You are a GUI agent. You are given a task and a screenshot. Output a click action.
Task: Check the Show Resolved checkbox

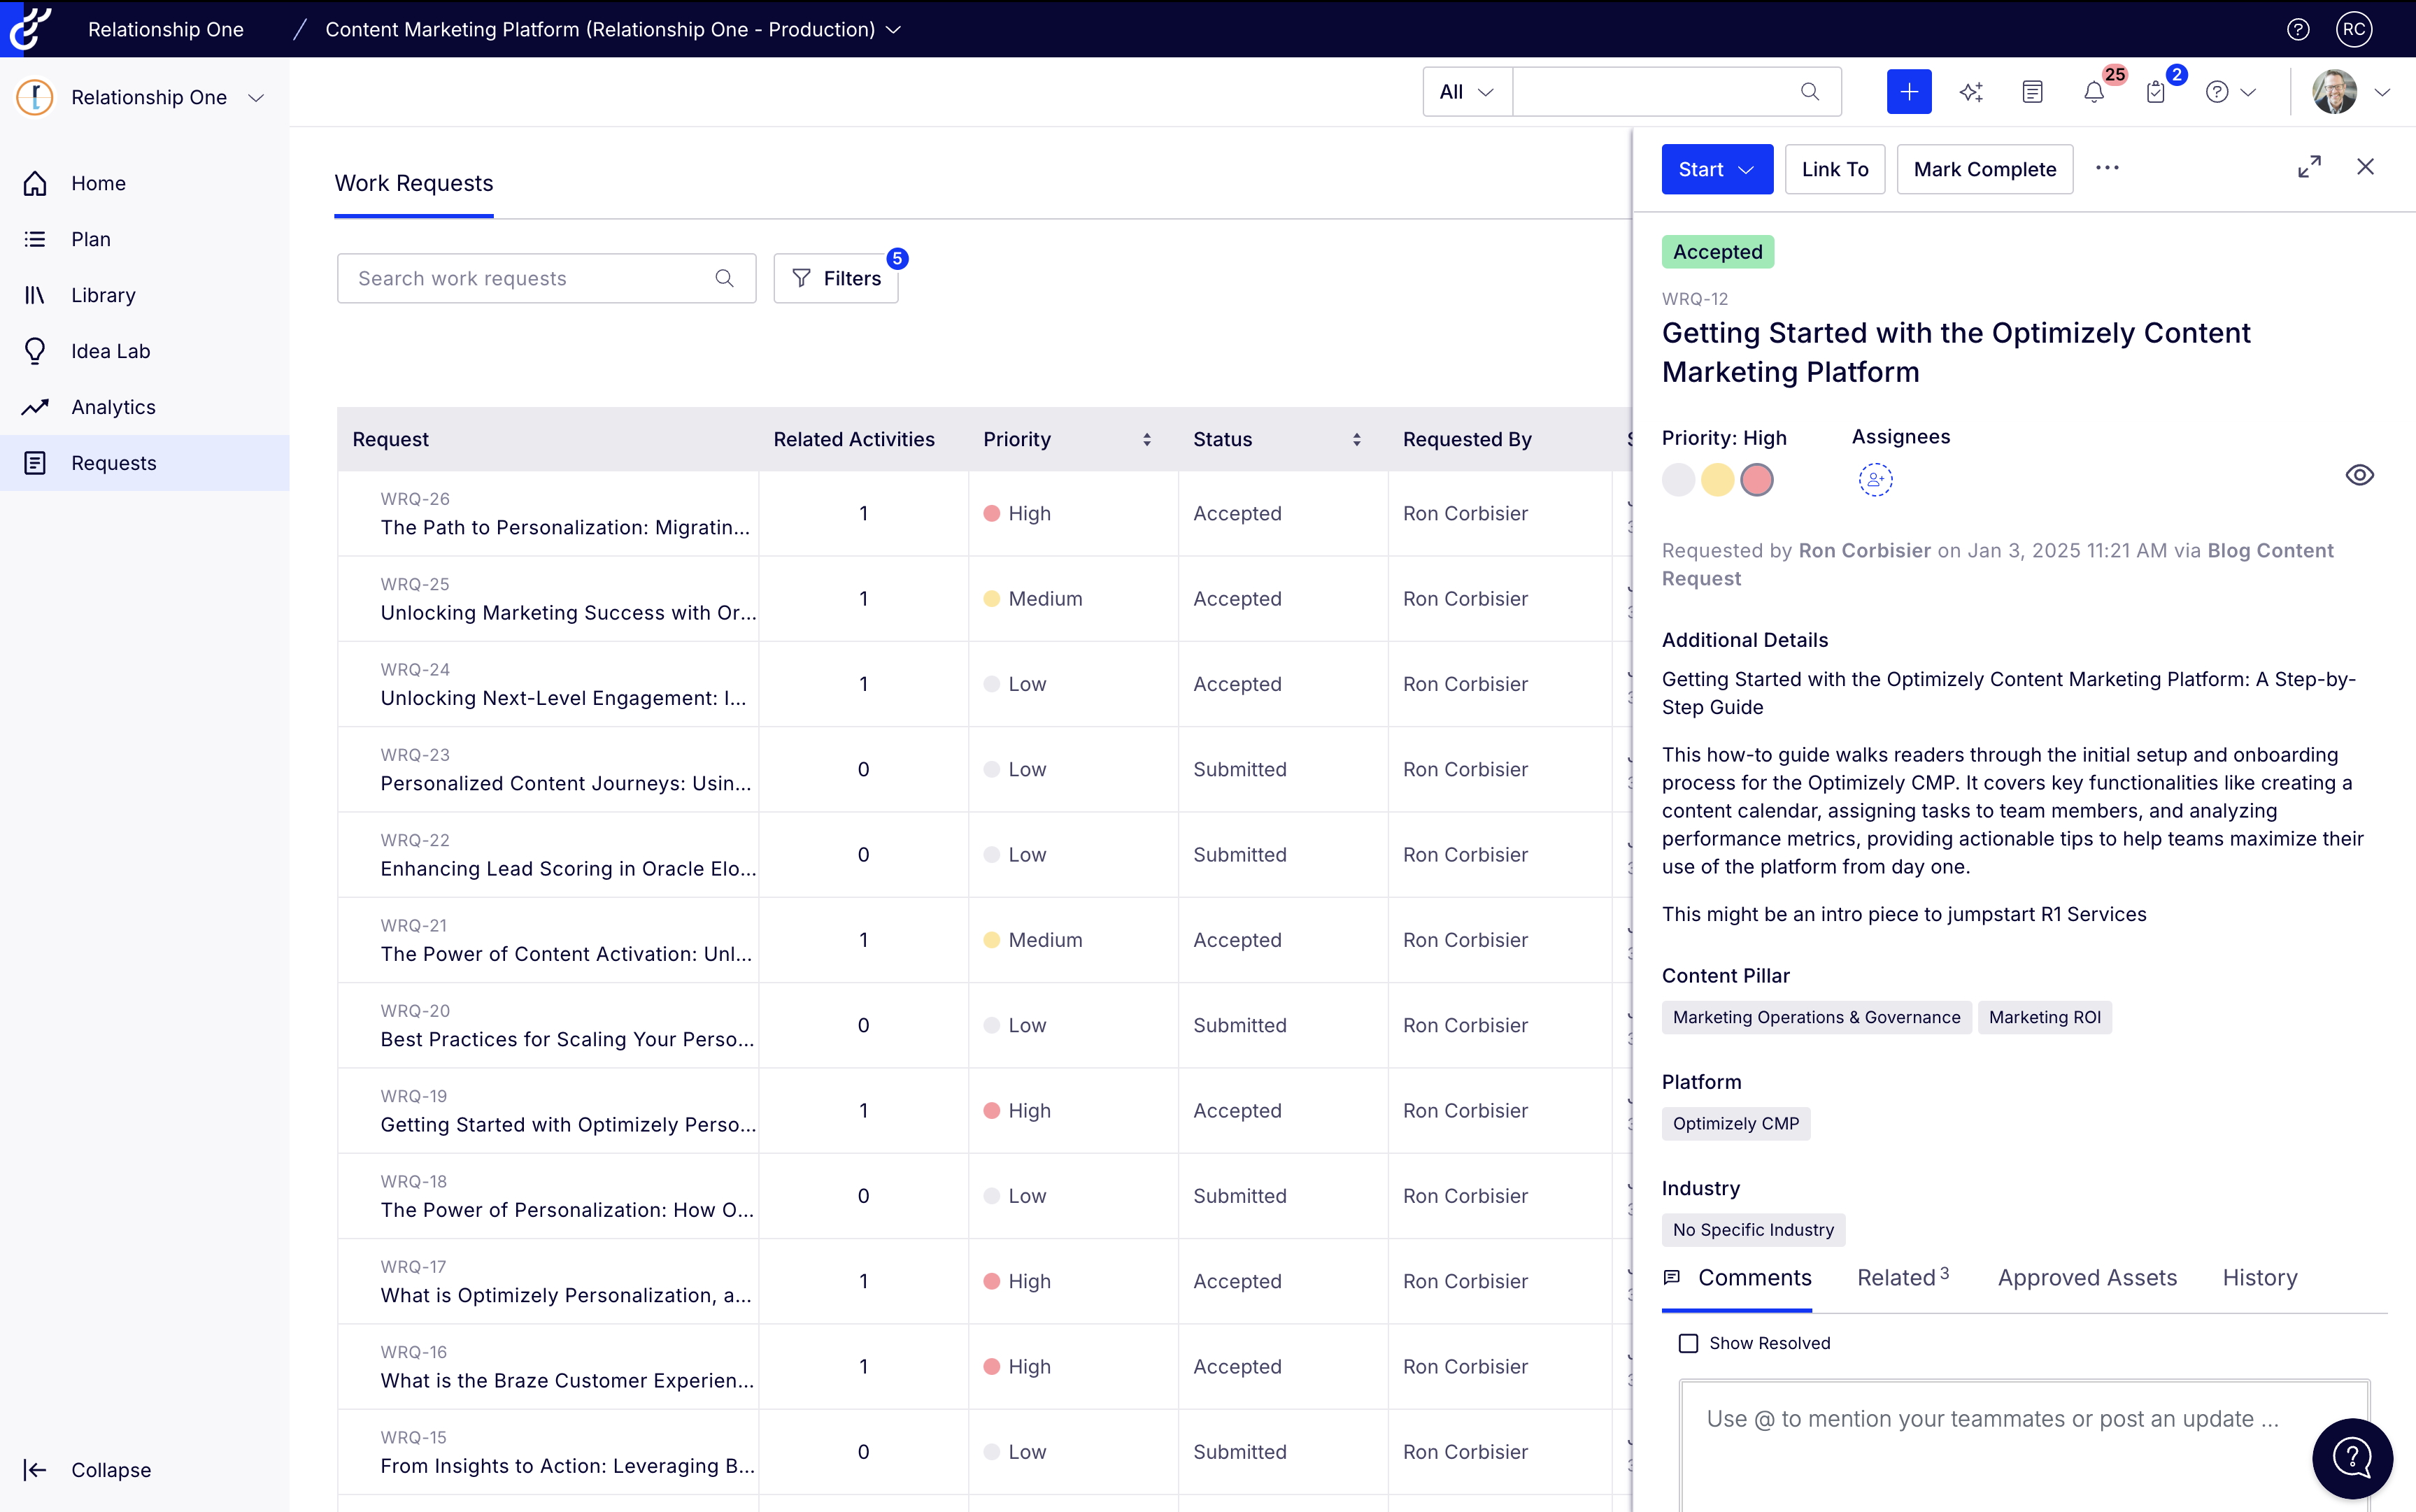click(x=1688, y=1343)
